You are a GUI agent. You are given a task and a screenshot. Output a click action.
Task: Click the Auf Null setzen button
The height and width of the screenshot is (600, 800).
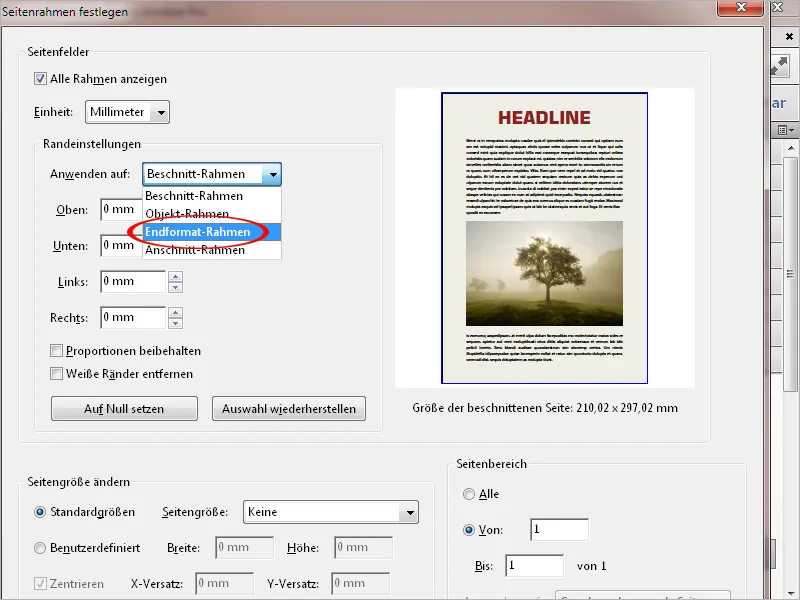point(124,409)
